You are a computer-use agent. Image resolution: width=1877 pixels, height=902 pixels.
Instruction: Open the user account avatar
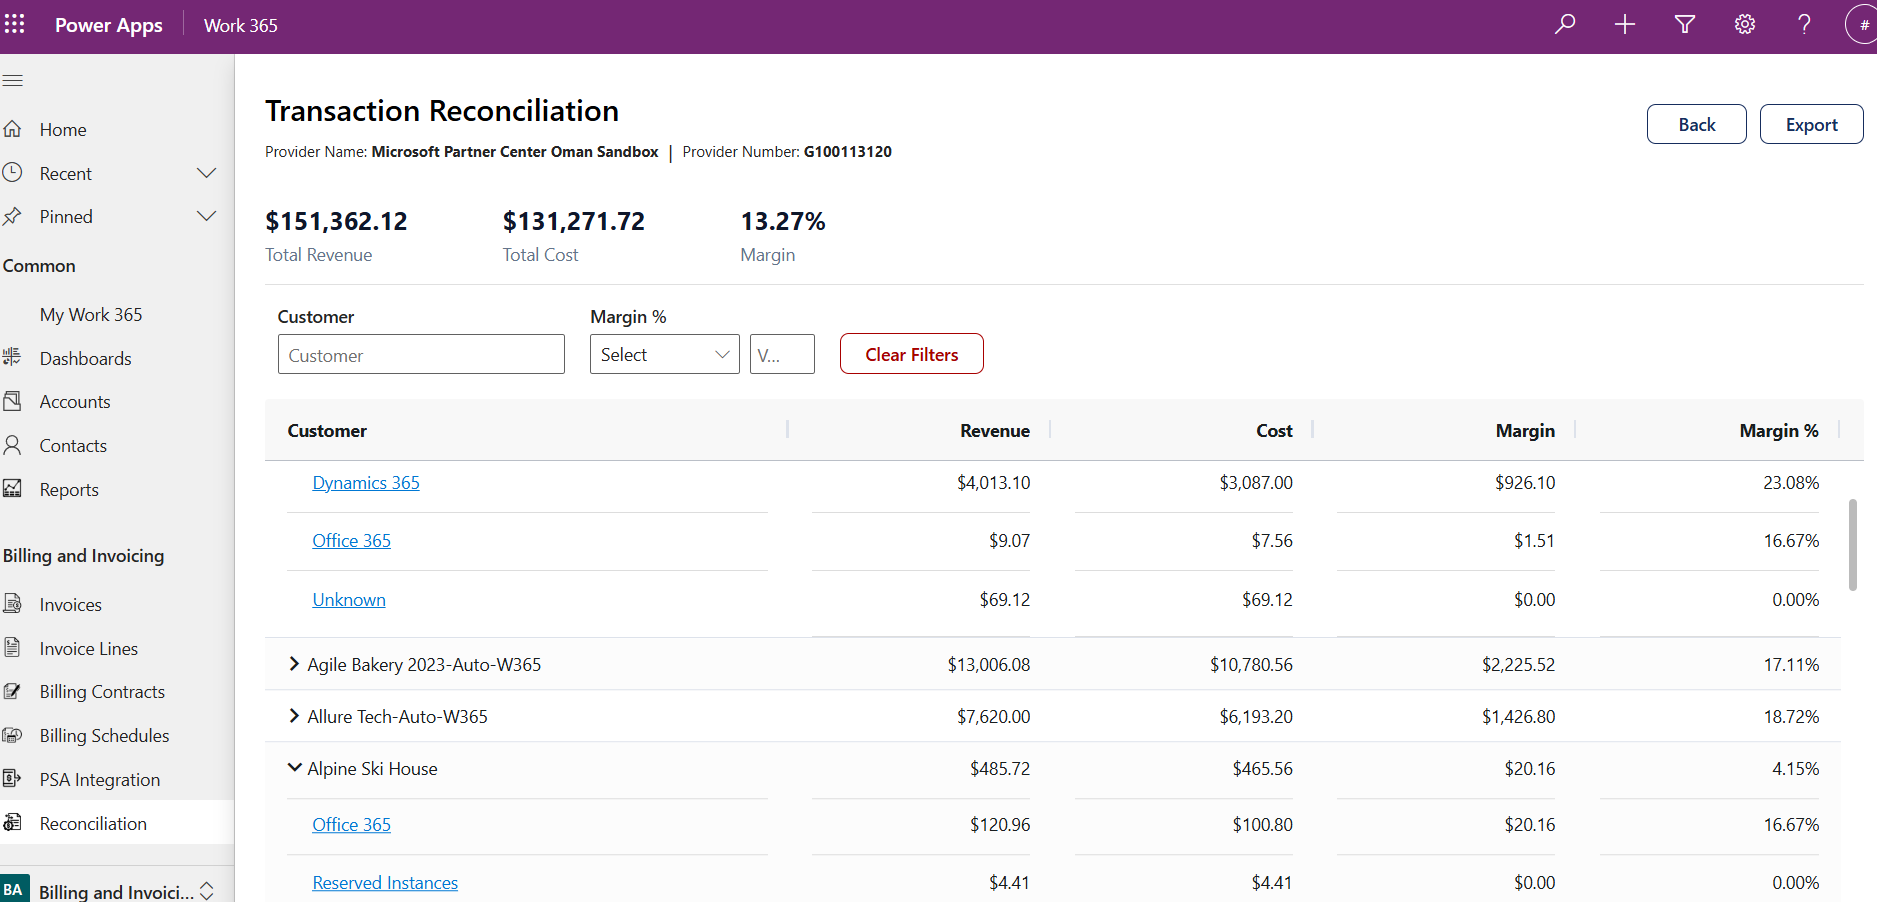pyautogui.click(x=1861, y=24)
